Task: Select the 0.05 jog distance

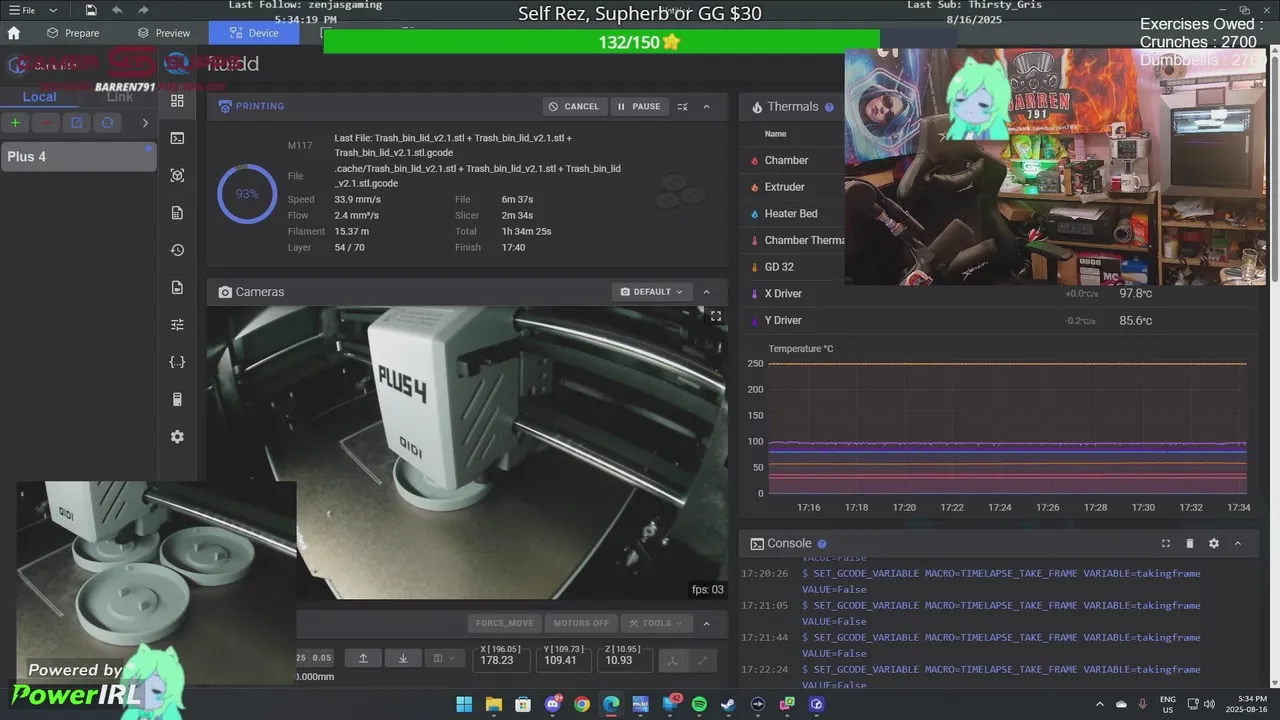Action: point(322,658)
